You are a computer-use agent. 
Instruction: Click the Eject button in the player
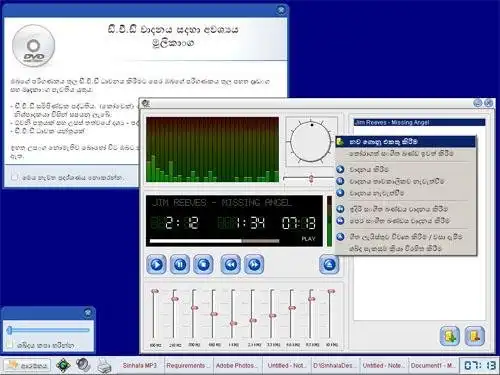[x=329, y=265]
